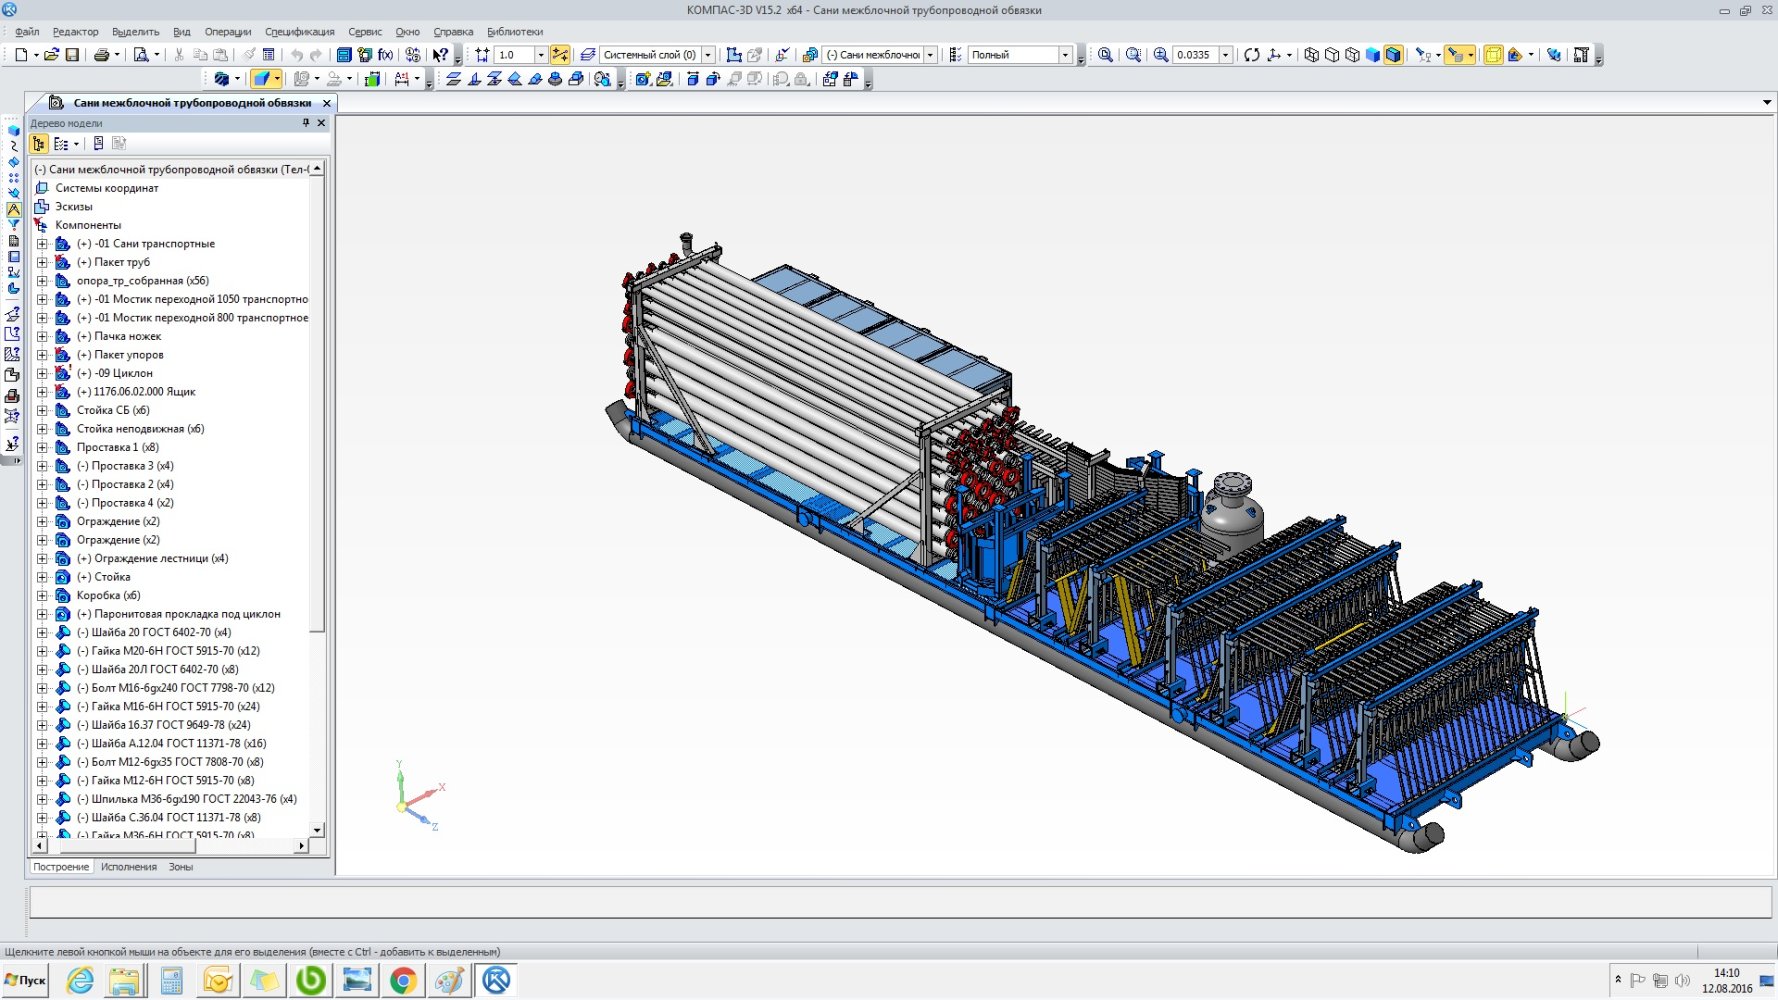Screen dimensions: 1778x1000
Task: Open the Операции menu
Action: (x=227, y=32)
